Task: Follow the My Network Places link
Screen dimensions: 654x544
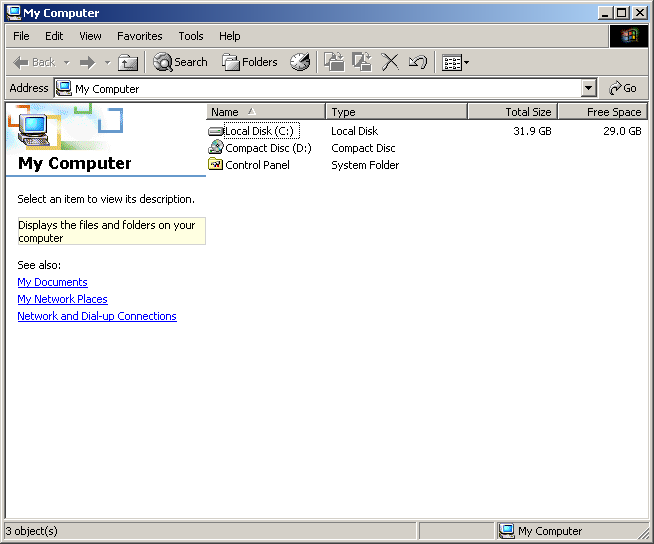Action: click(62, 299)
